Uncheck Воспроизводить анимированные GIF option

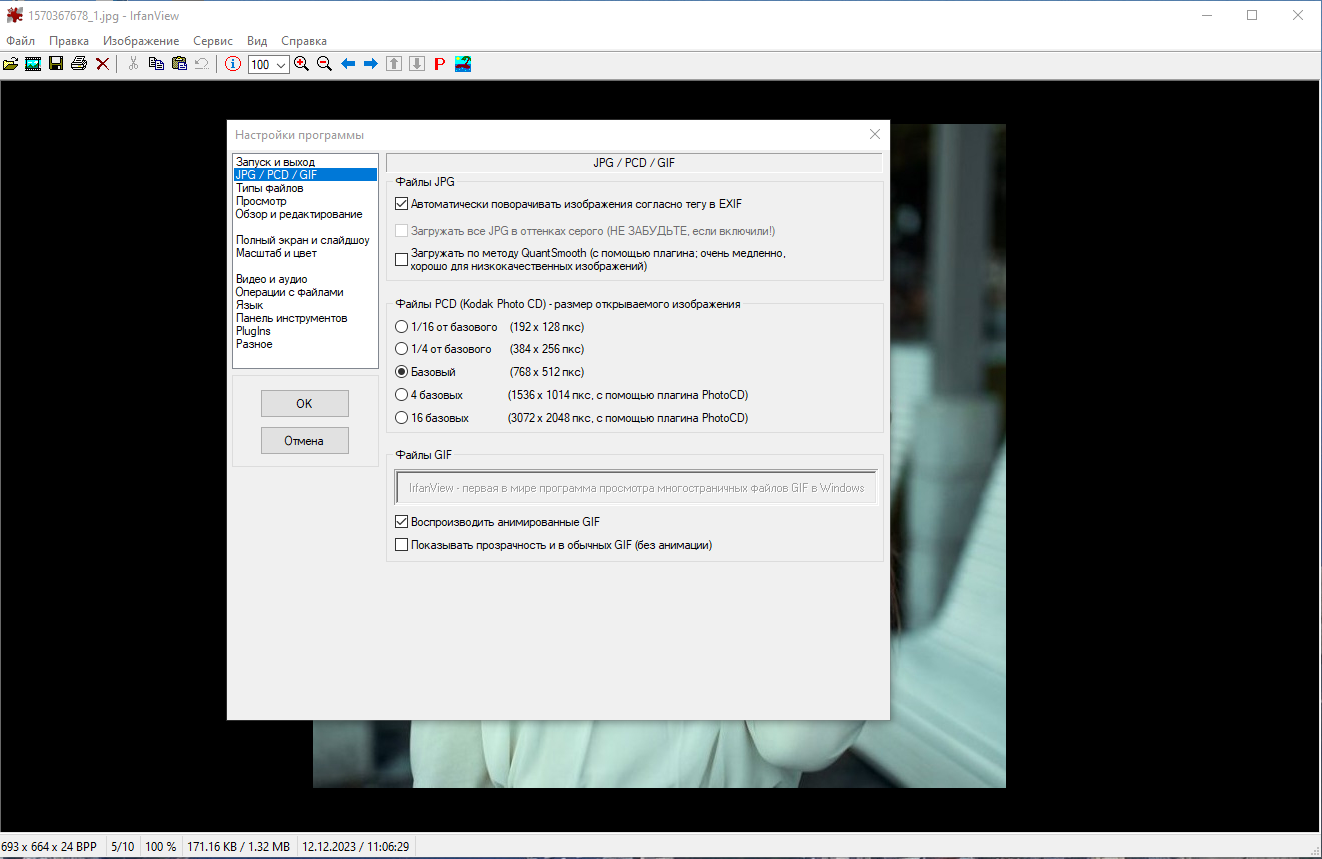click(x=402, y=522)
